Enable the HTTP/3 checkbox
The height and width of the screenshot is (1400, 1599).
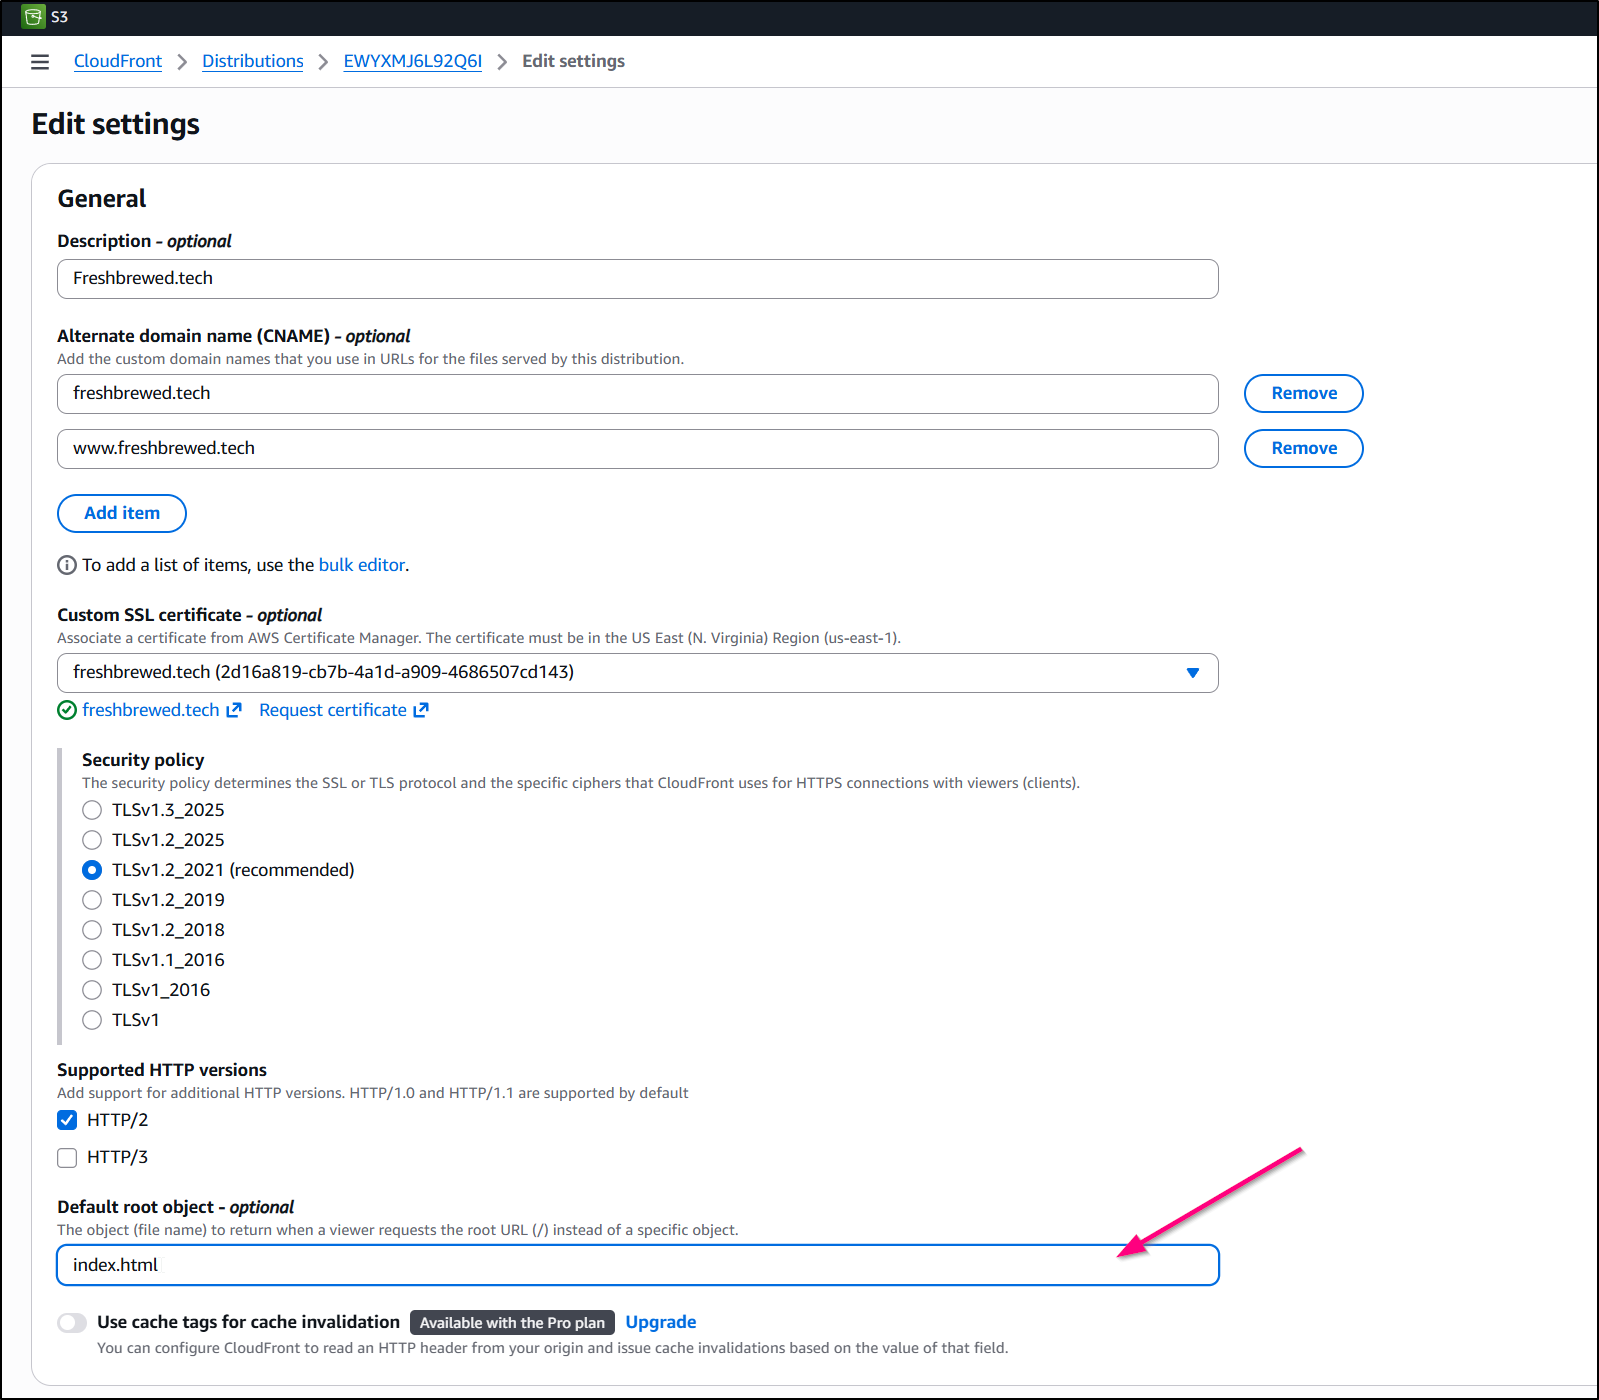pos(67,1158)
